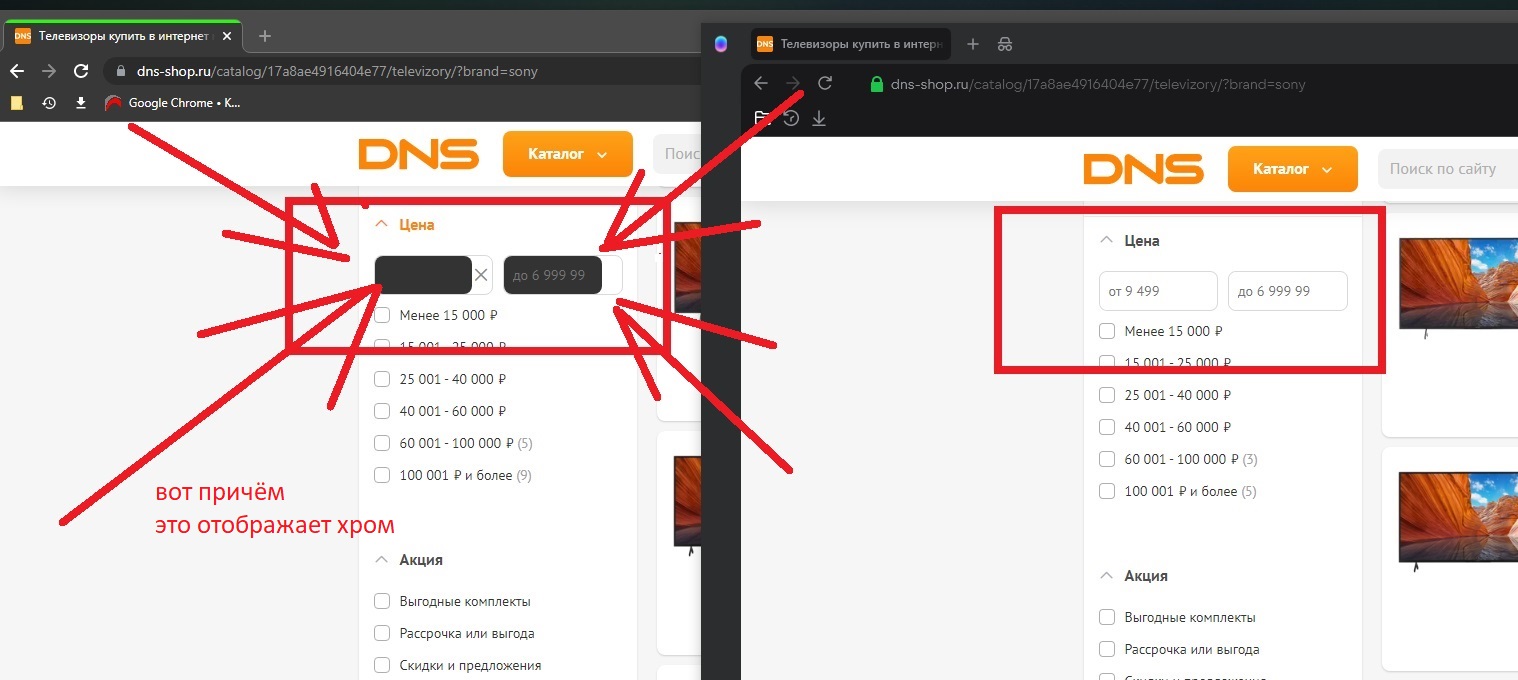Check 25 001 - 40 000 ₽ in right window

pyautogui.click(x=1106, y=395)
